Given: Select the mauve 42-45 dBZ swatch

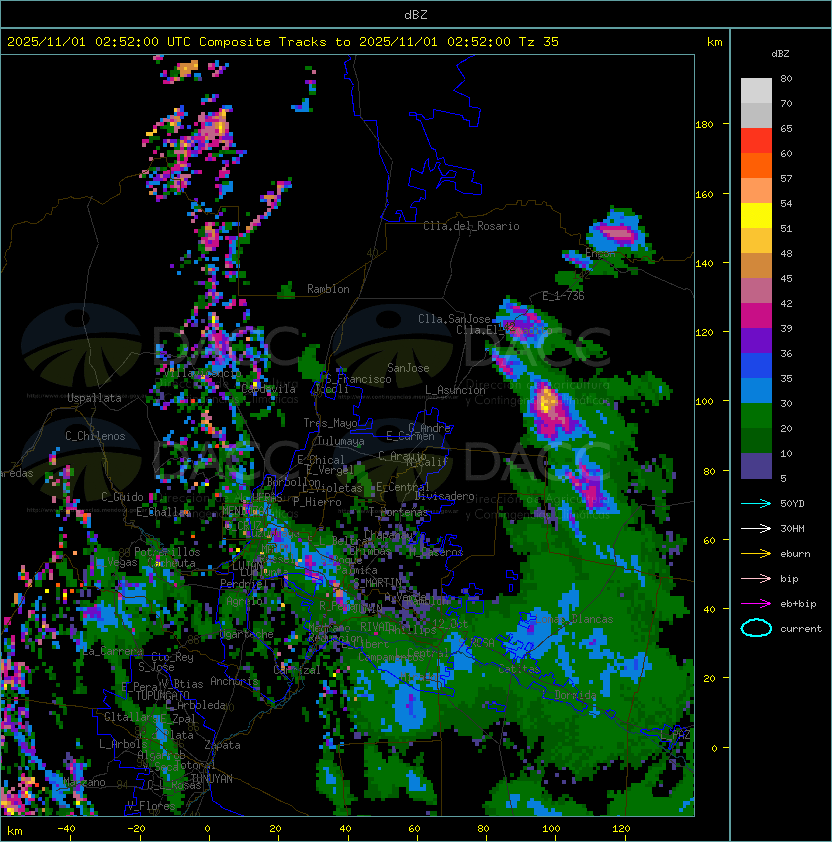Looking at the screenshot, I should pyautogui.click(x=756, y=290).
